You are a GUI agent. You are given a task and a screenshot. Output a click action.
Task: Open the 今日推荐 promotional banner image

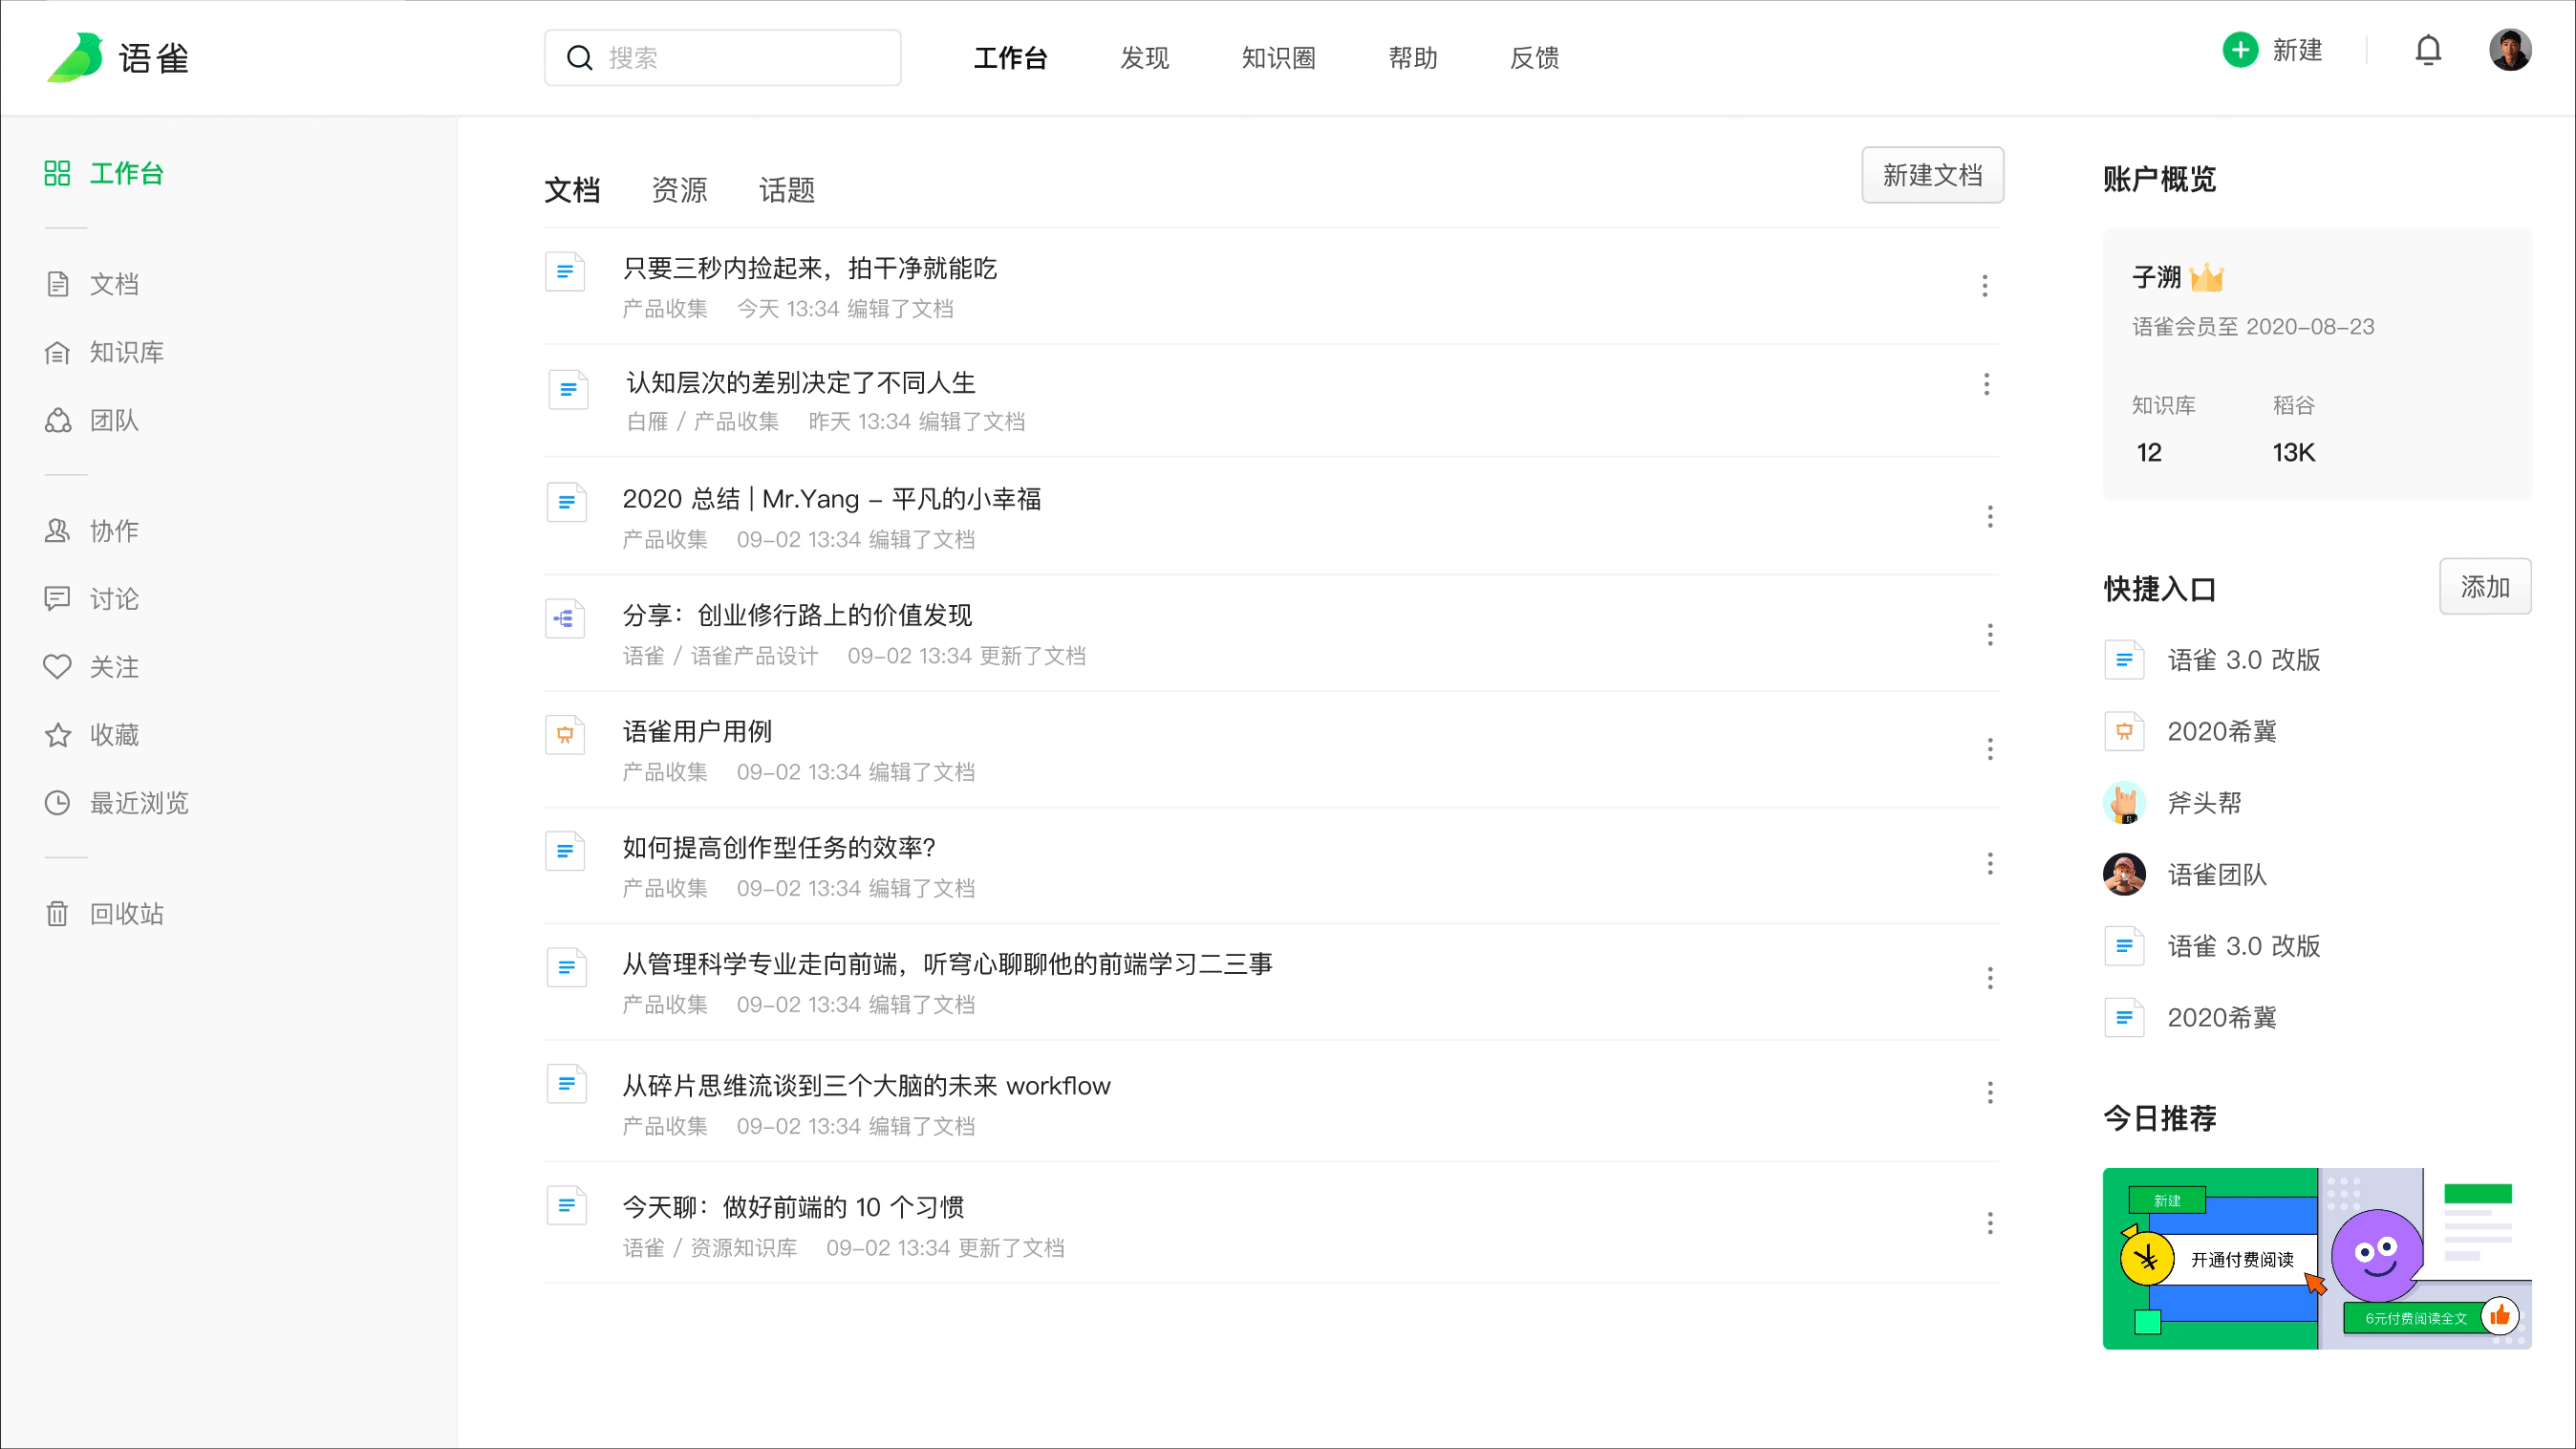click(2316, 1258)
